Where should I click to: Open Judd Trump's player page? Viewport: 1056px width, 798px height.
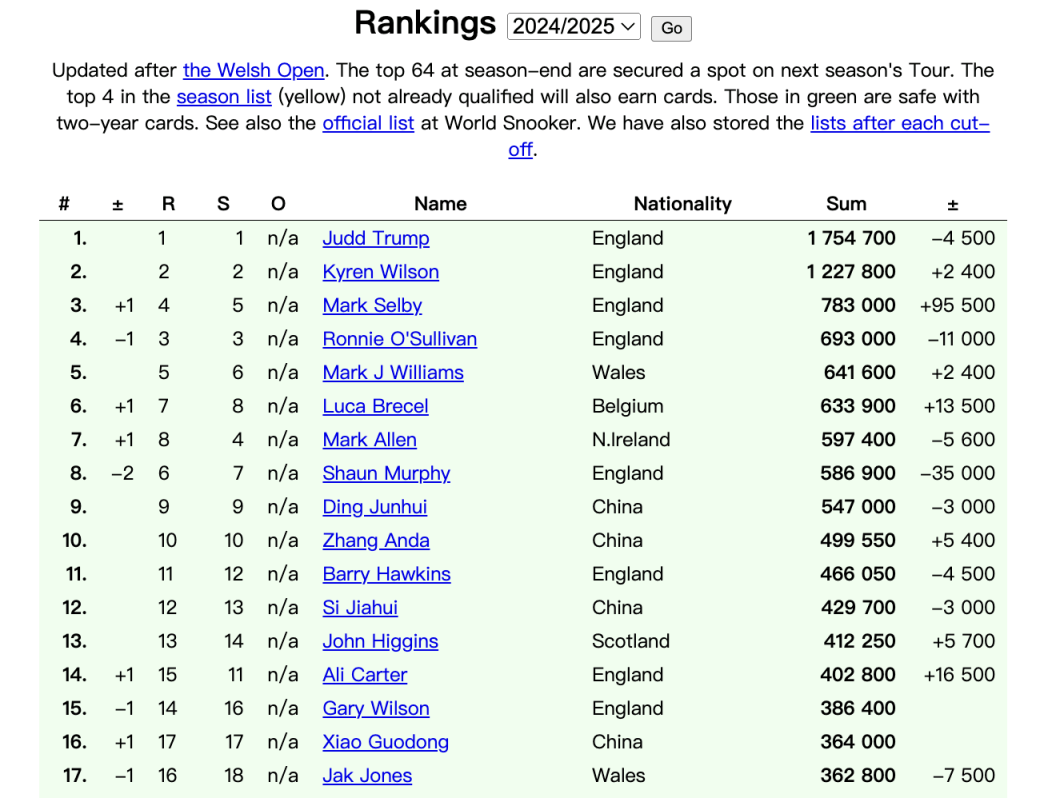[x=376, y=238]
